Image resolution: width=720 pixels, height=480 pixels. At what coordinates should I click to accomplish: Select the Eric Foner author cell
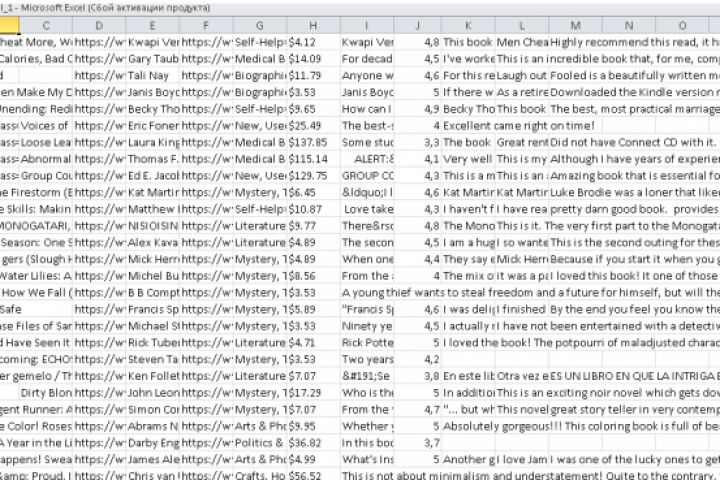point(152,125)
